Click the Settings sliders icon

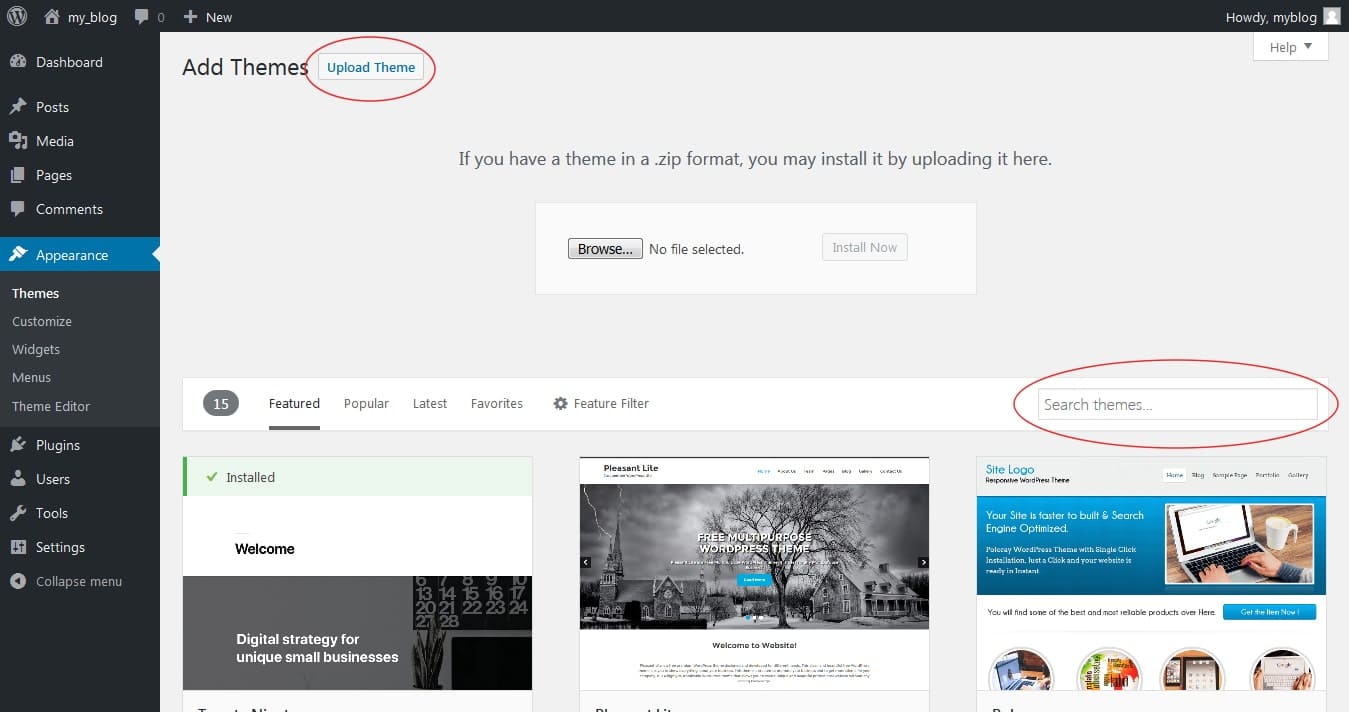tap(18, 547)
